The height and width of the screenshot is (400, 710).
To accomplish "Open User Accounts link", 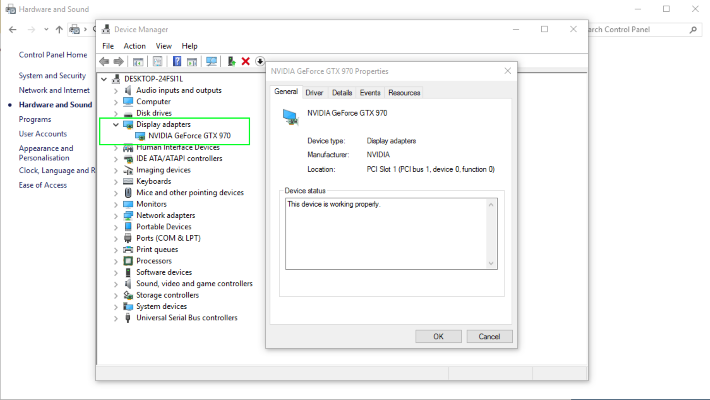I will click(43, 134).
